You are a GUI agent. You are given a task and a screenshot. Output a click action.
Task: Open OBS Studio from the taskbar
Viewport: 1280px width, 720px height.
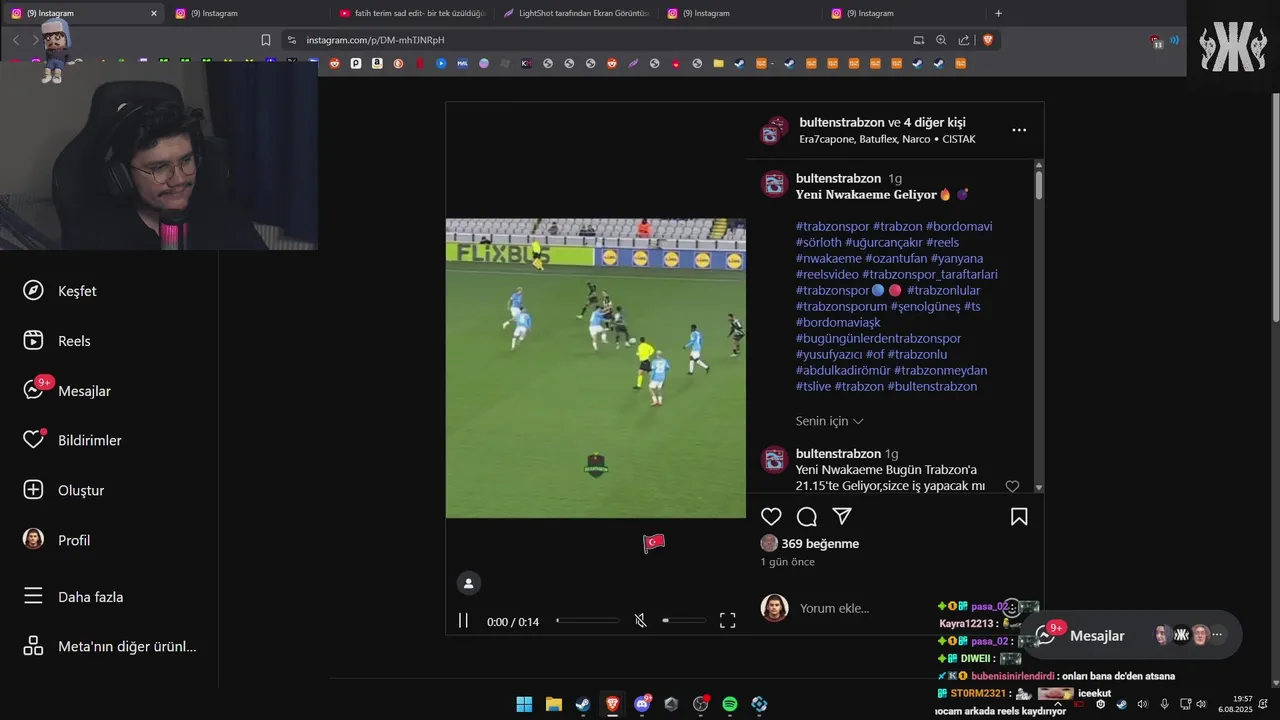point(700,704)
